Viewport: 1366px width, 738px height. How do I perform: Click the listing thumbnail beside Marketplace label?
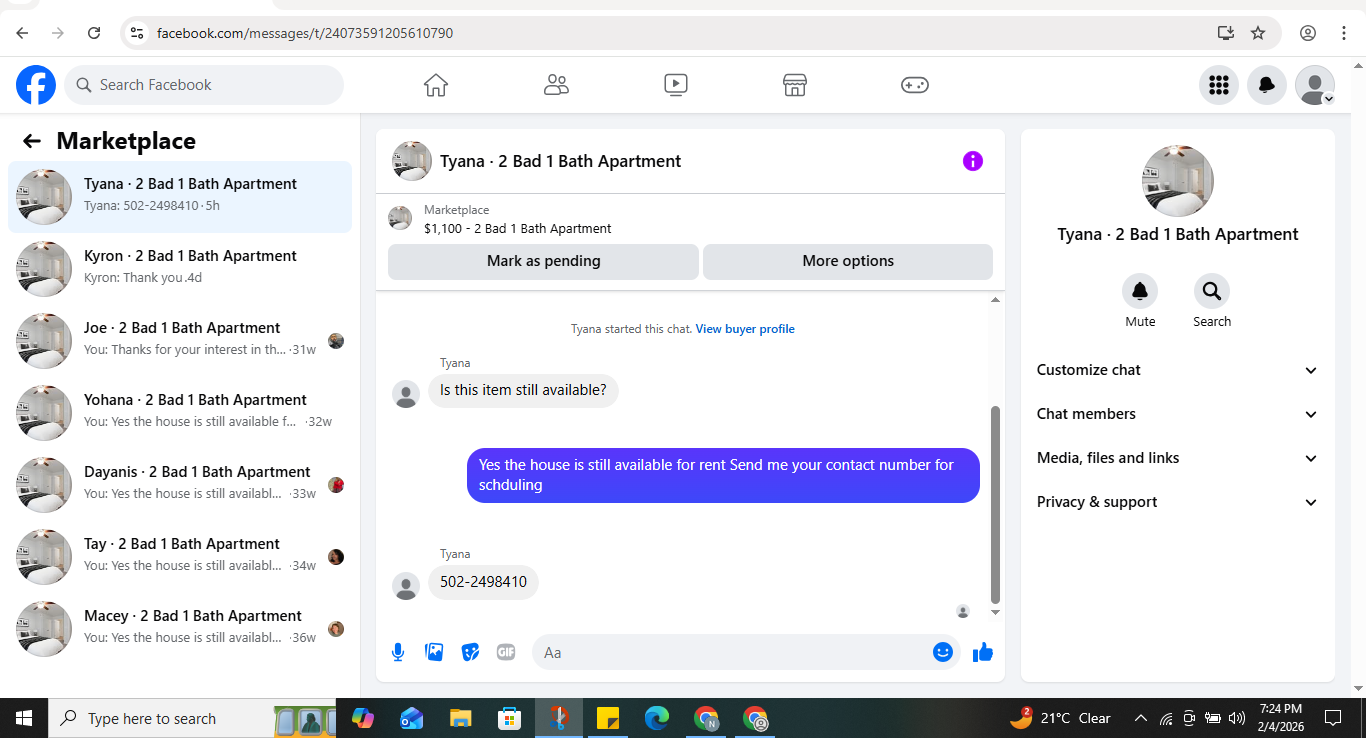click(x=400, y=218)
